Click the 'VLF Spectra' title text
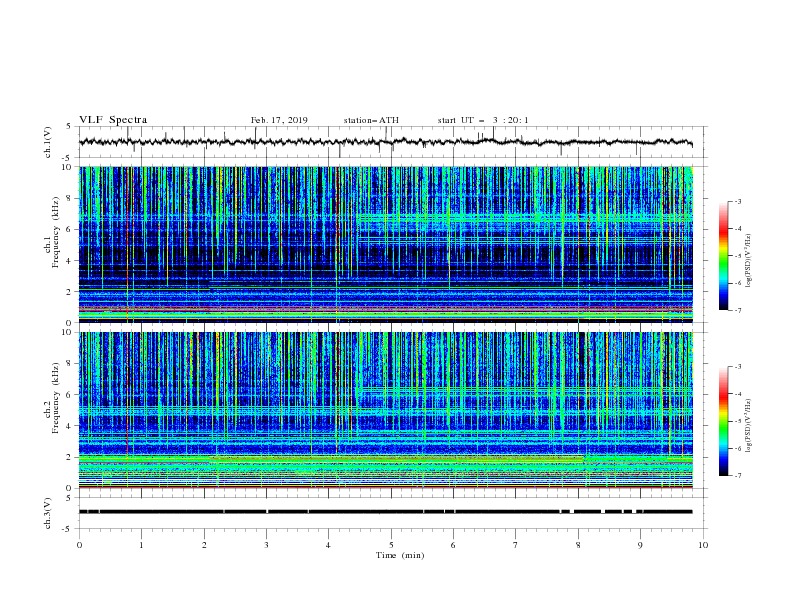Screen dimensions: 792x612 click(x=113, y=120)
